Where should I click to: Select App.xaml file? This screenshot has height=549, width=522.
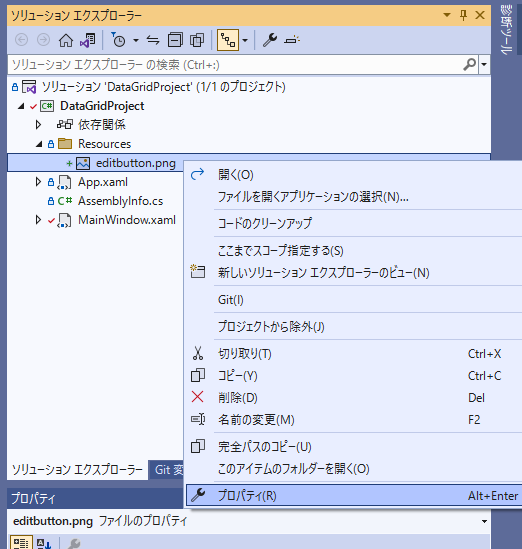pyautogui.click(x=103, y=182)
